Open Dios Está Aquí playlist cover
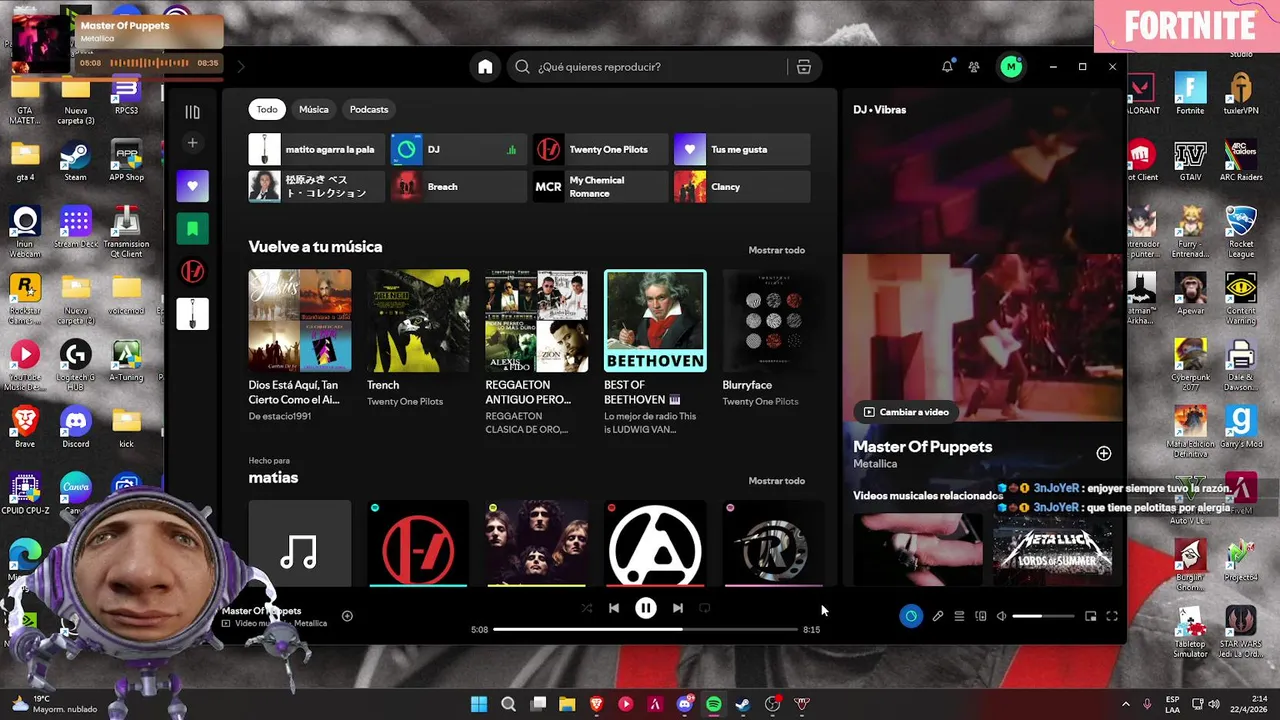This screenshot has width=1280, height=720. coord(300,320)
